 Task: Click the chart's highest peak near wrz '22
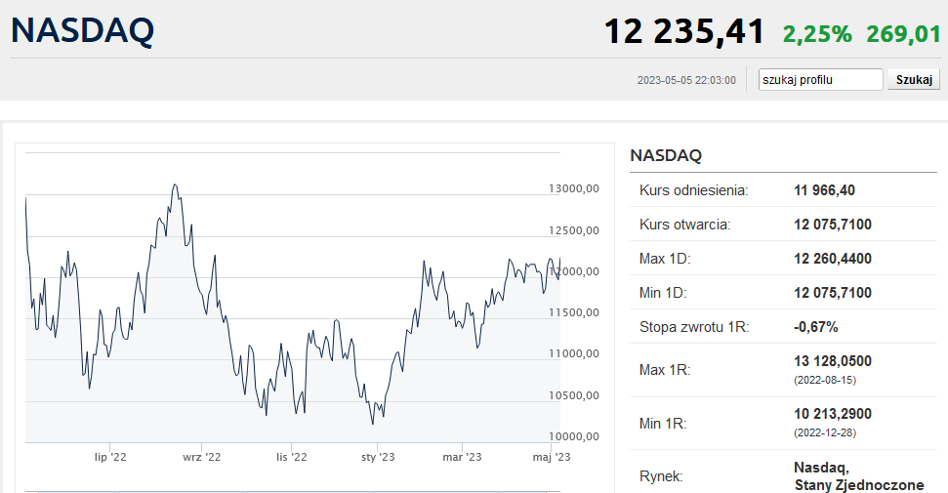tap(175, 185)
